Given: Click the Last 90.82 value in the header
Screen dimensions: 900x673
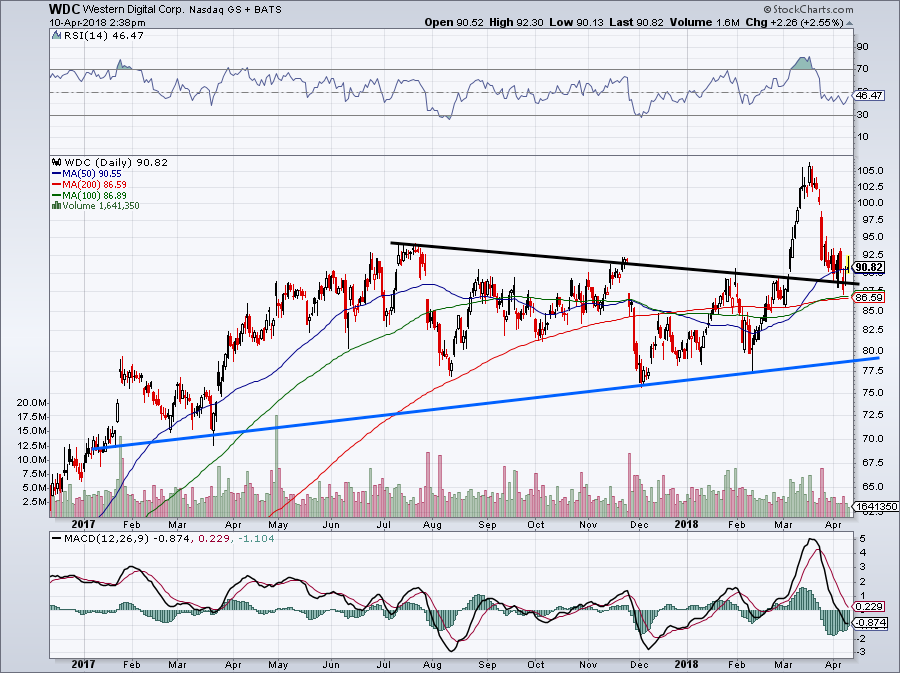Looking at the screenshot, I should click(637, 22).
